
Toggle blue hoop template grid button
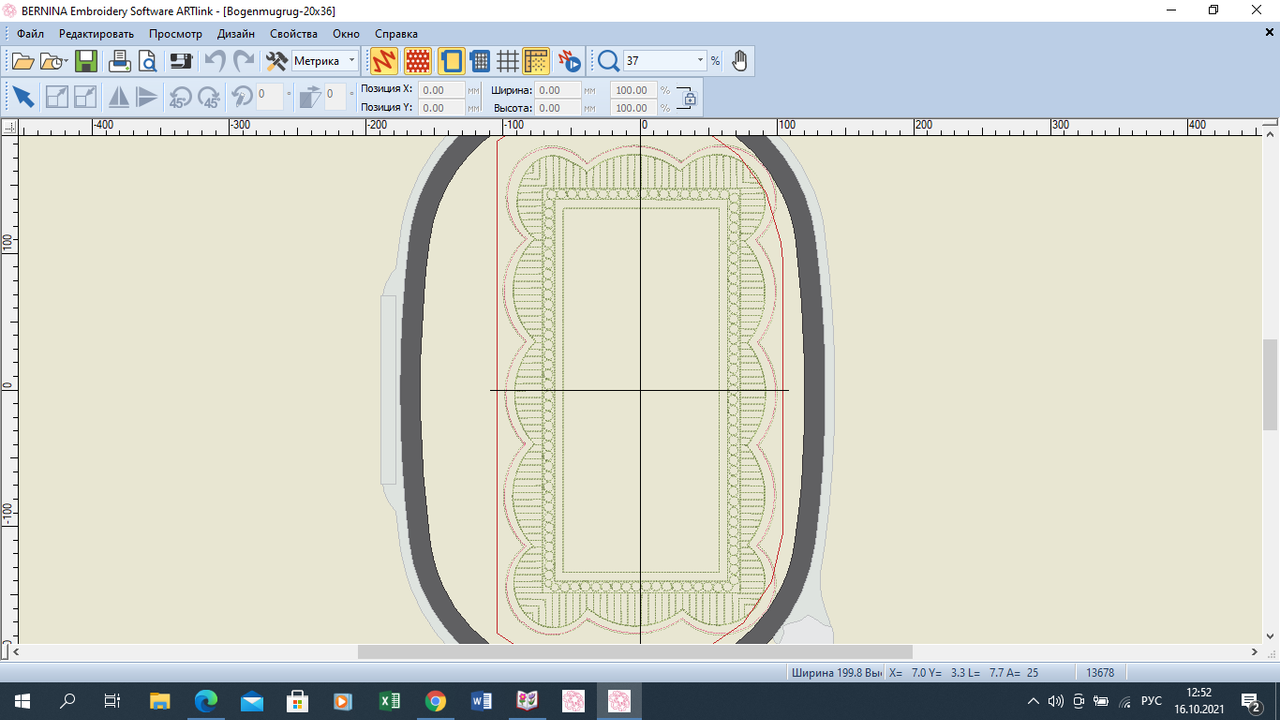click(x=480, y=61)
